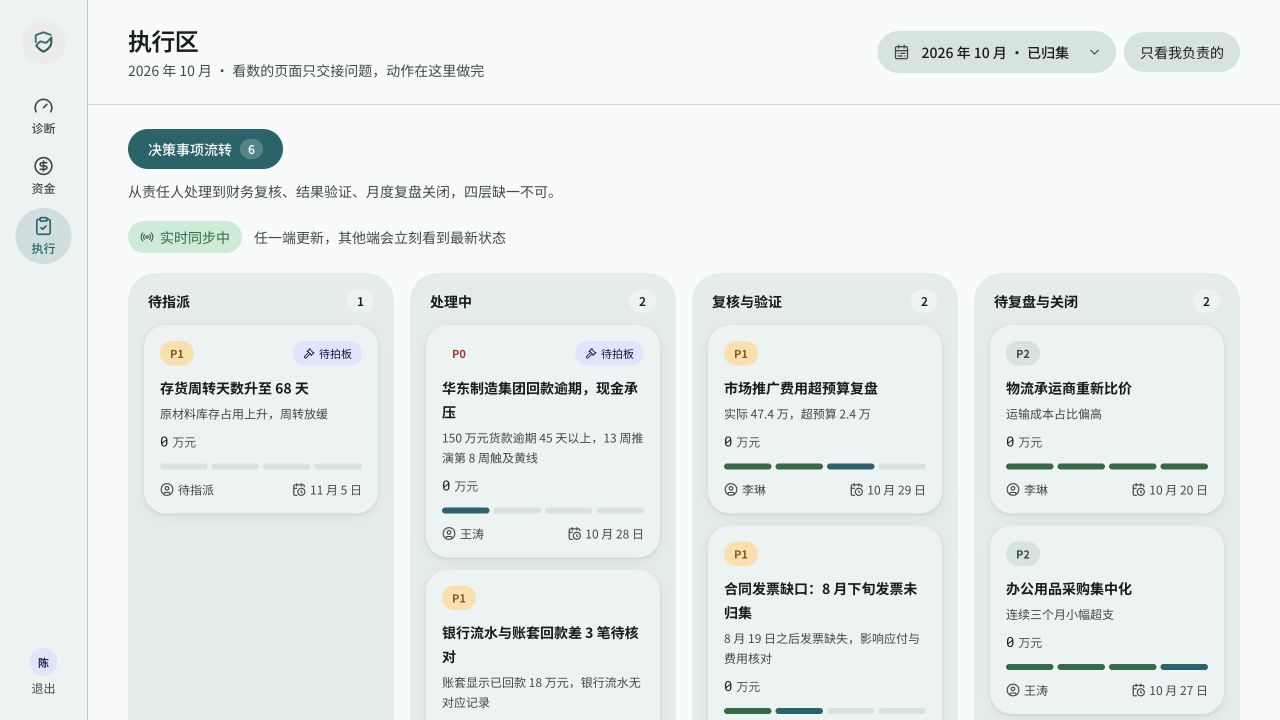Click 待拍板 tag on 存货周转天数 card
This screenshot has width=1280, height=720.
pos(327,353)
